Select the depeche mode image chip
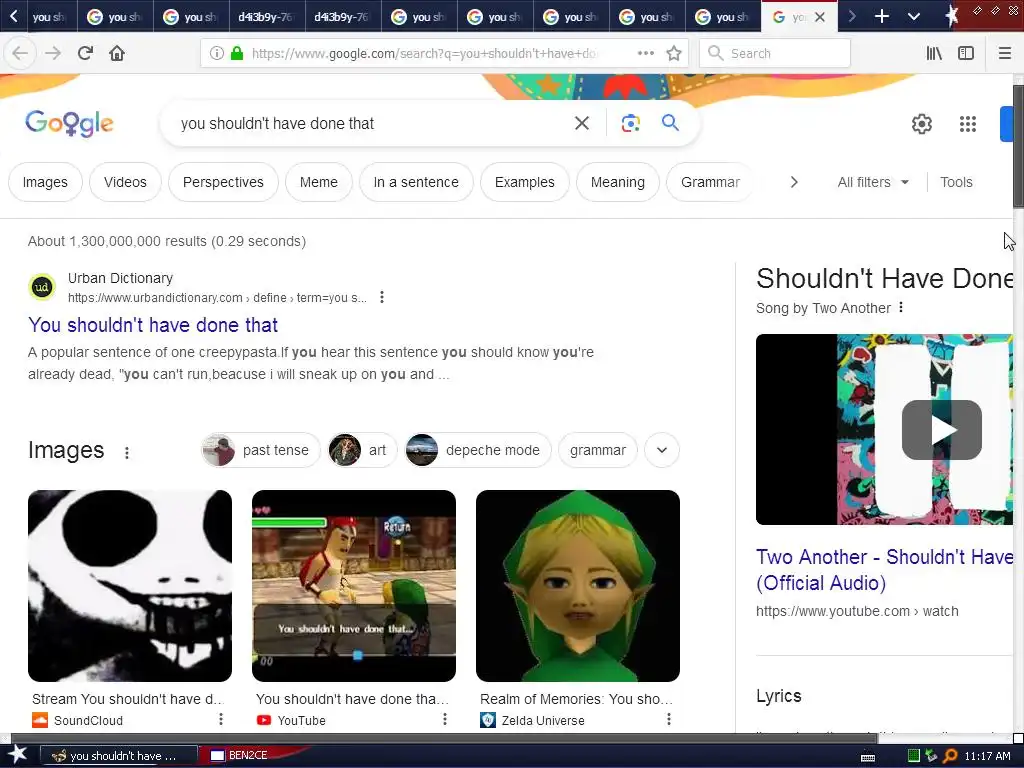This screenshot has height=768, width=1024. [x=478, y=450]
